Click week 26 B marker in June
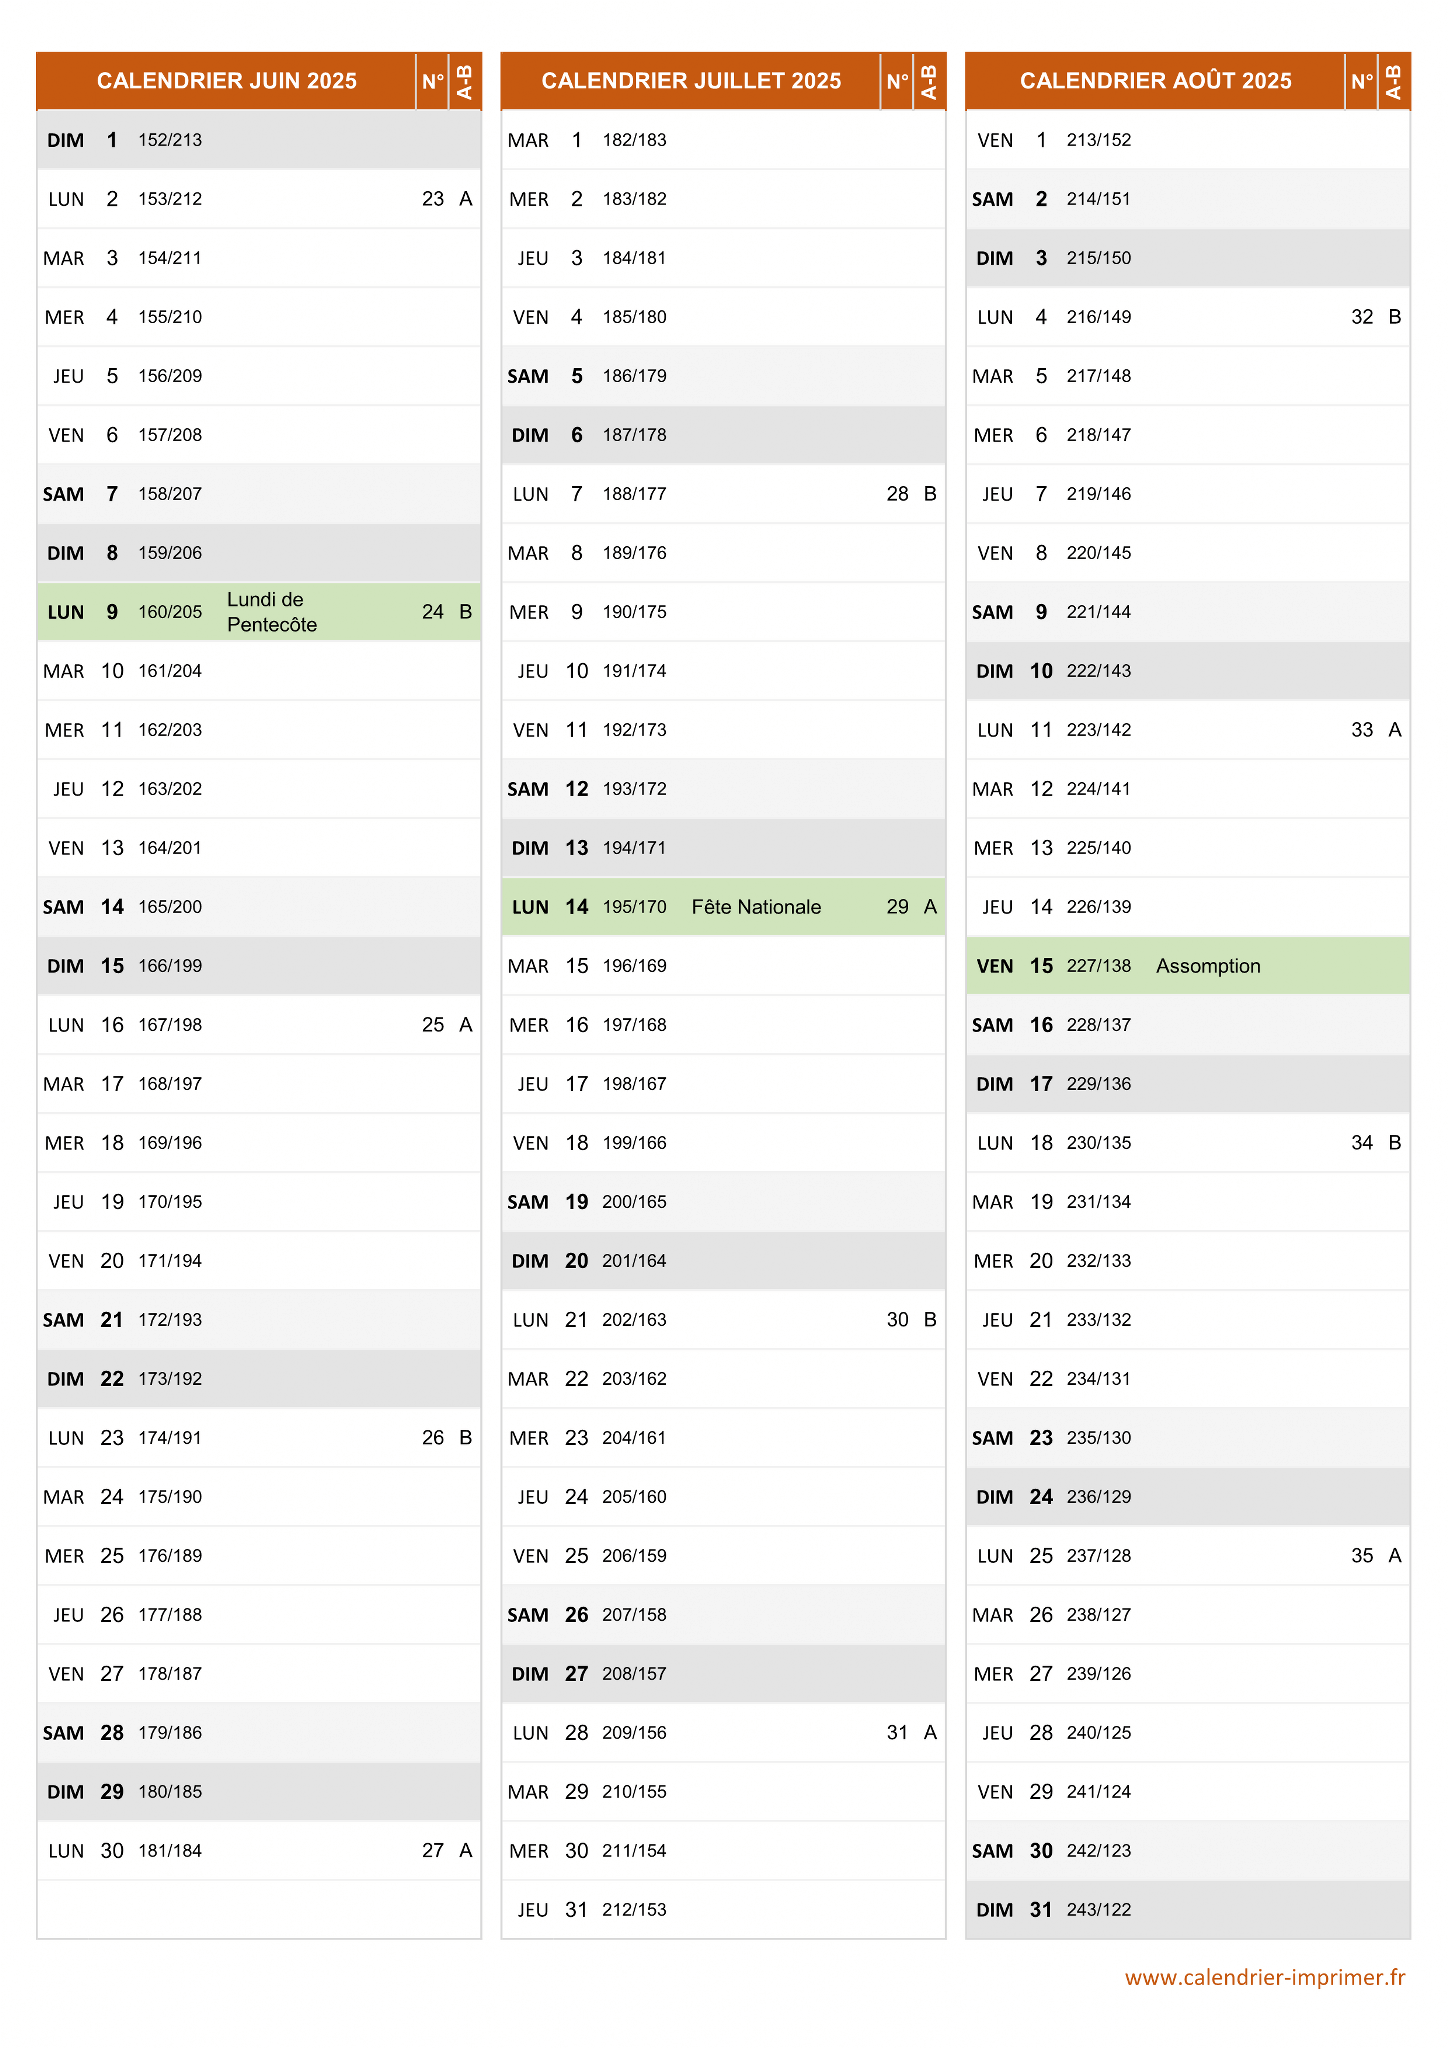This screenshot has width=1448, height=2048. click(x=446, y=1438)
